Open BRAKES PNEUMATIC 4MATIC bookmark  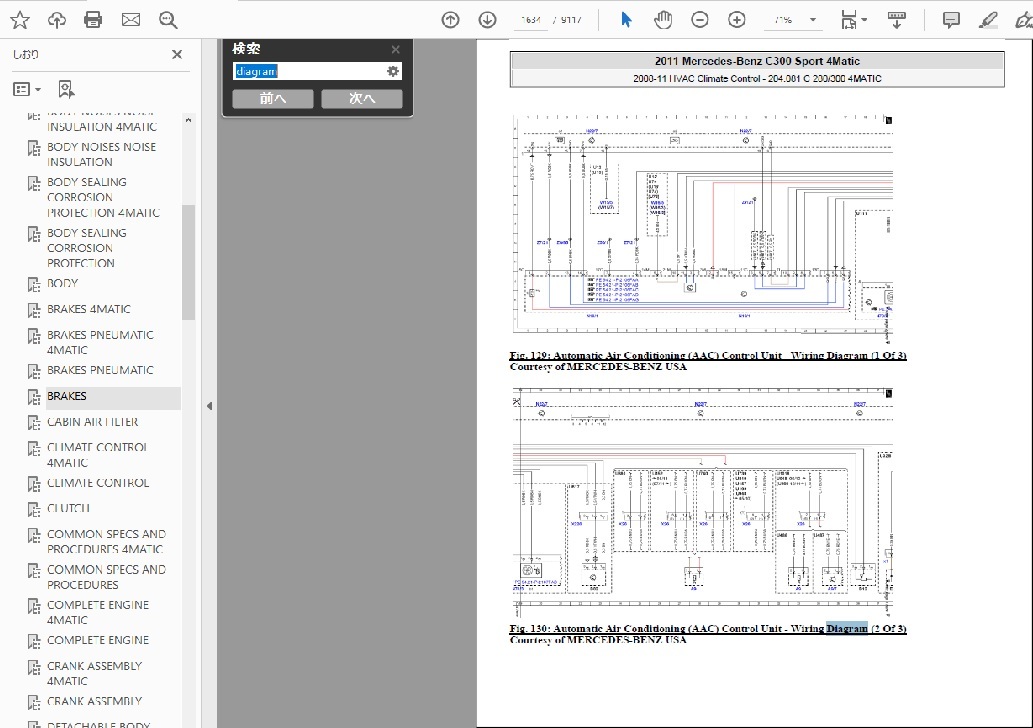tap(100, 342)
